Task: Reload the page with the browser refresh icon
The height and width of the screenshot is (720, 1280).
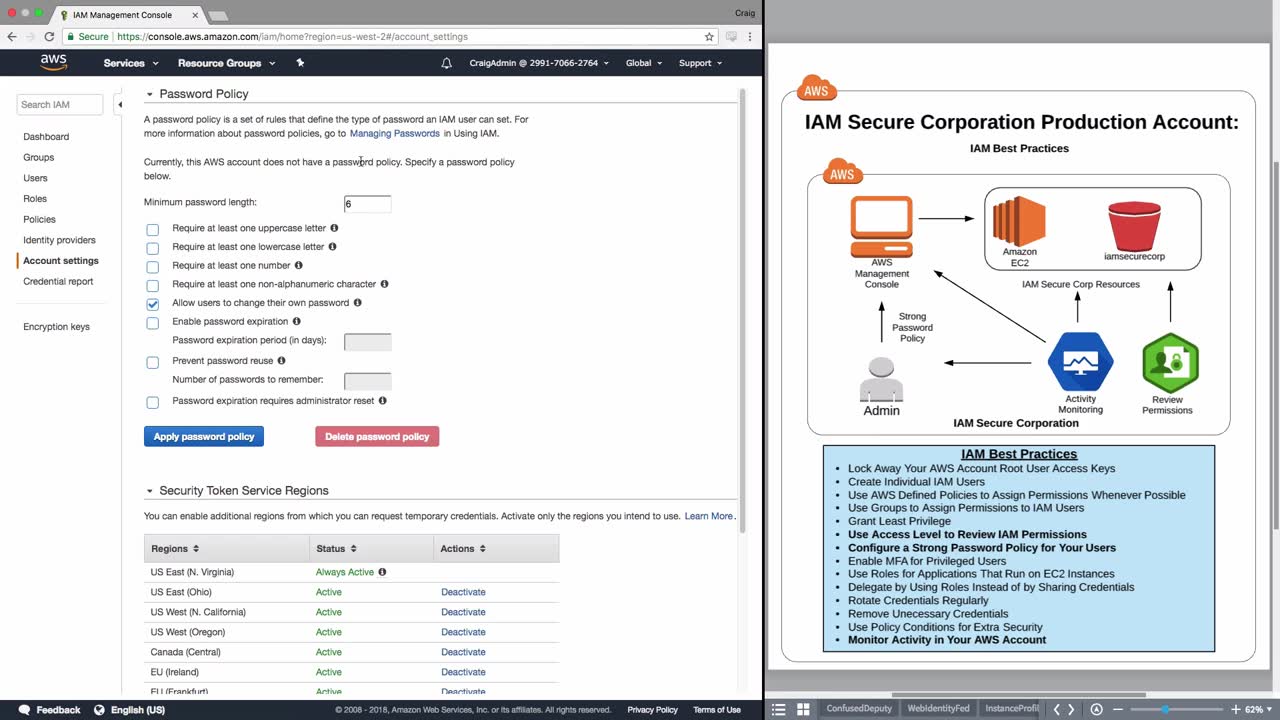Action: coord(49,37)
